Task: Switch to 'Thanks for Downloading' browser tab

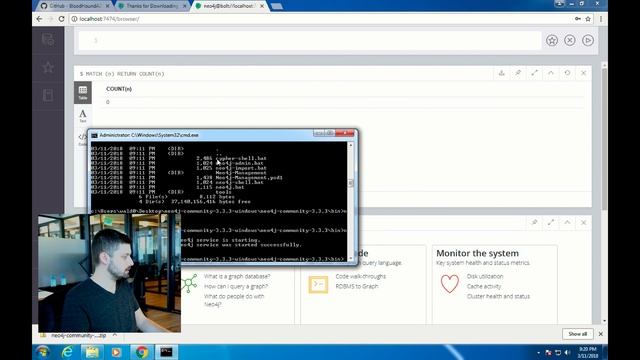Action: (152, 6)
